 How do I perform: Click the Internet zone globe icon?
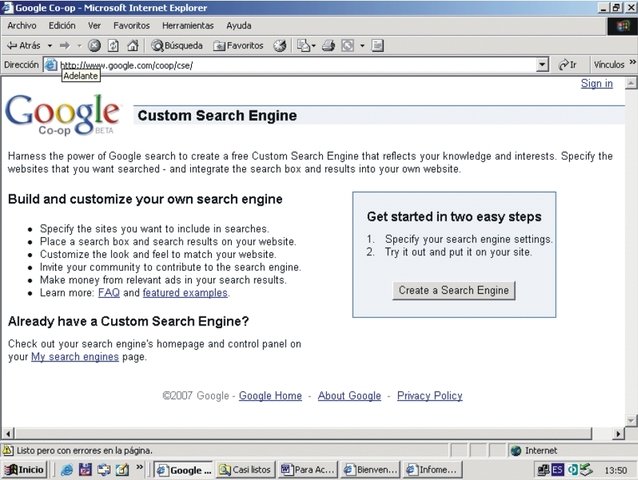point(516,451)
